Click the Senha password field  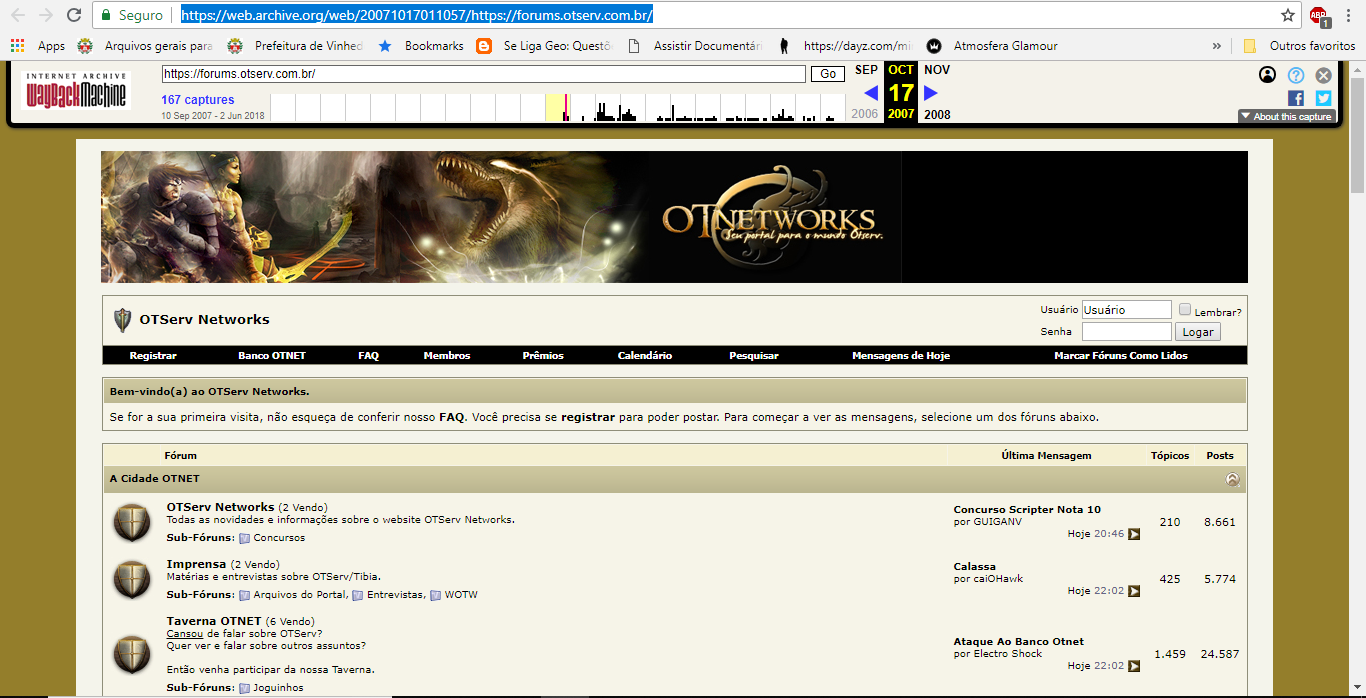point(1126,332)
